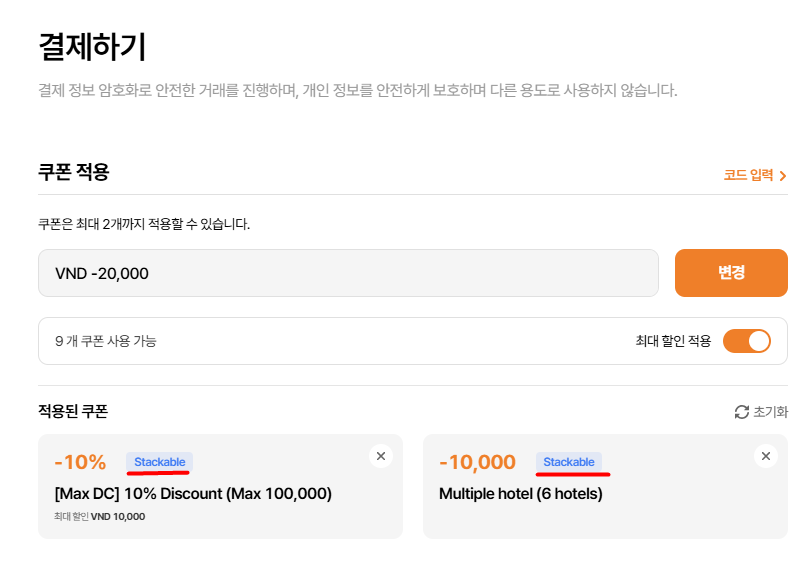Select the -10% discount value
This screenshot has height=576, width=811.
click(80, 462)
